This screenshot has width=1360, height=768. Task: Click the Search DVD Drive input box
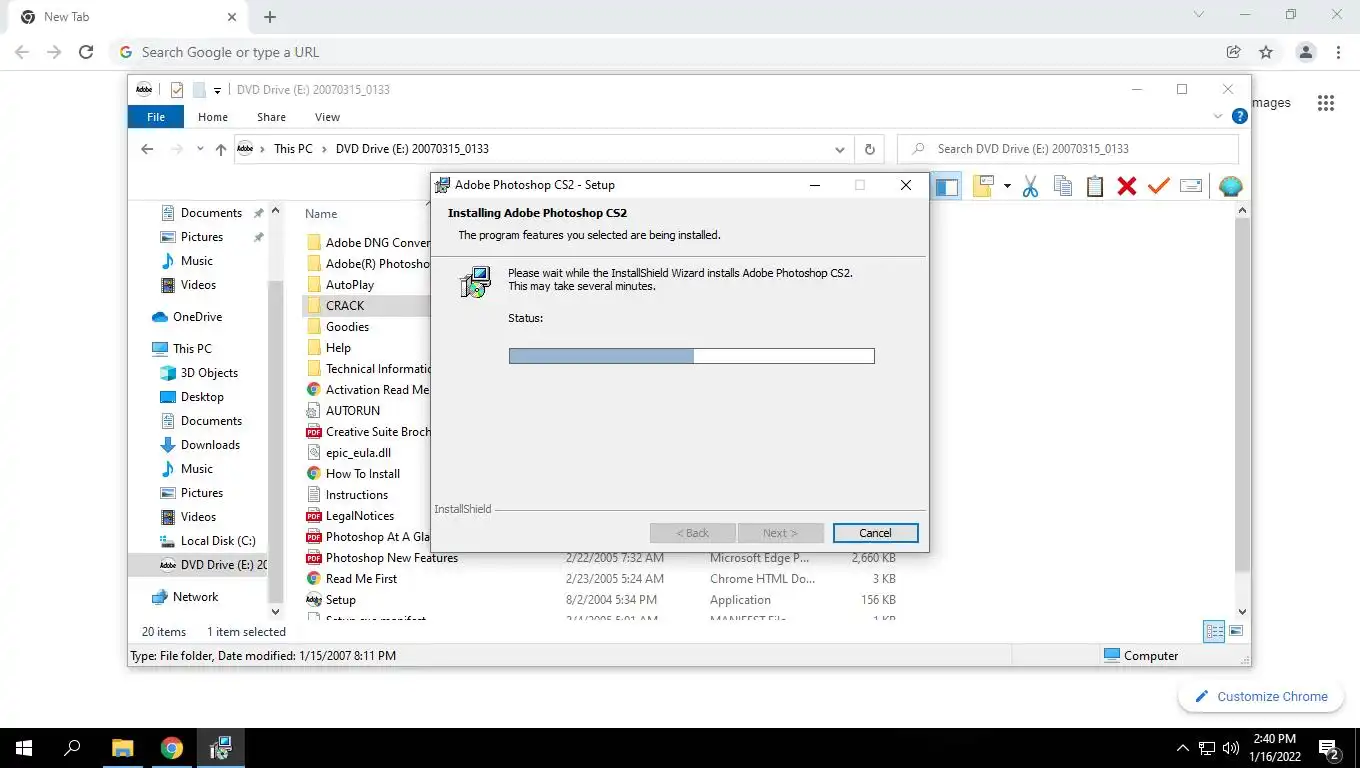click(1068, 149)
